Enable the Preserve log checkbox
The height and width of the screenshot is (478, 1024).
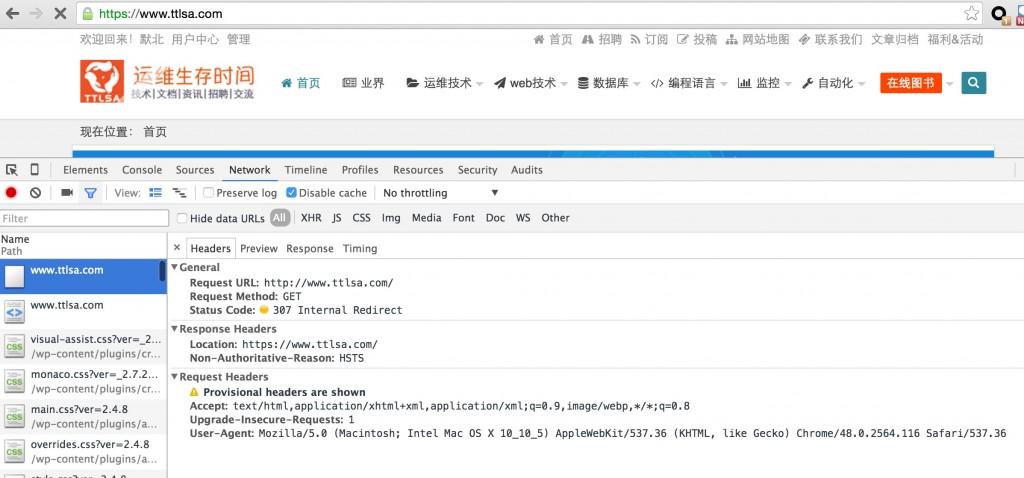tap(208, 193)
